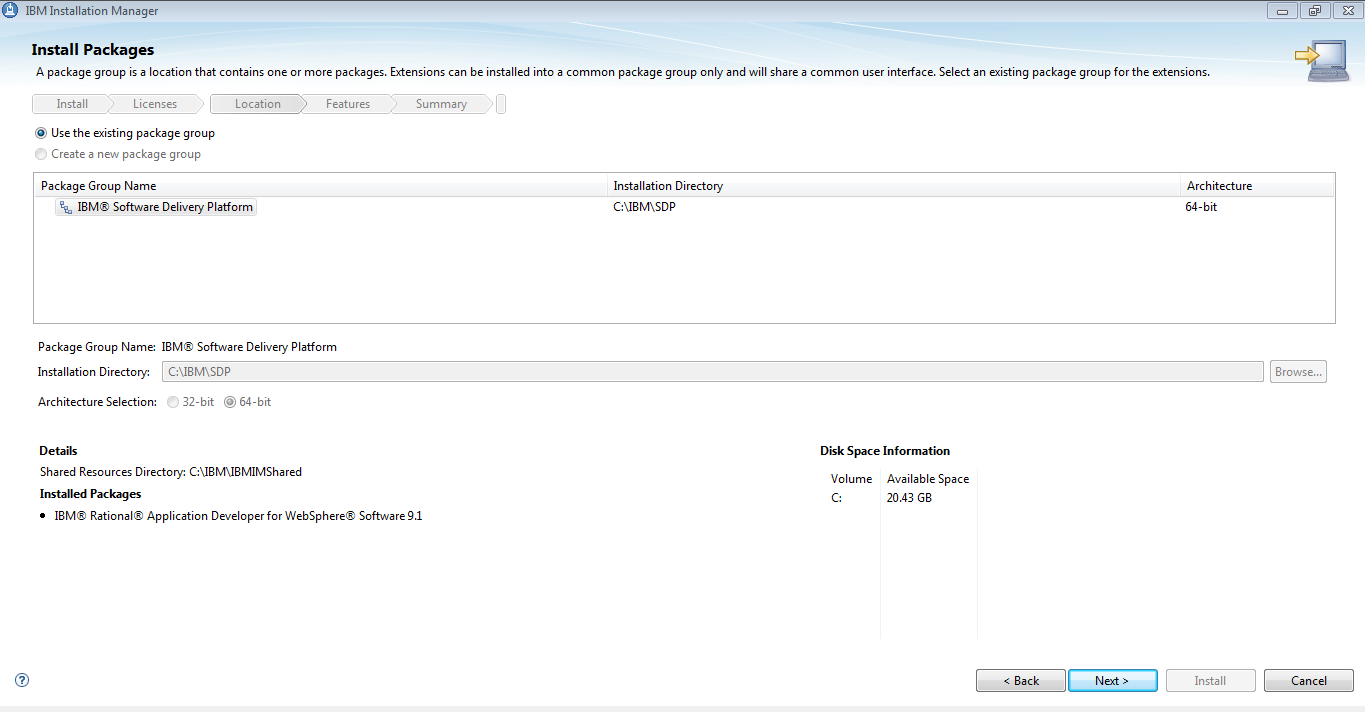
Task: Click the 64-bit cell in the table
Action: [x=1201, y=208]
